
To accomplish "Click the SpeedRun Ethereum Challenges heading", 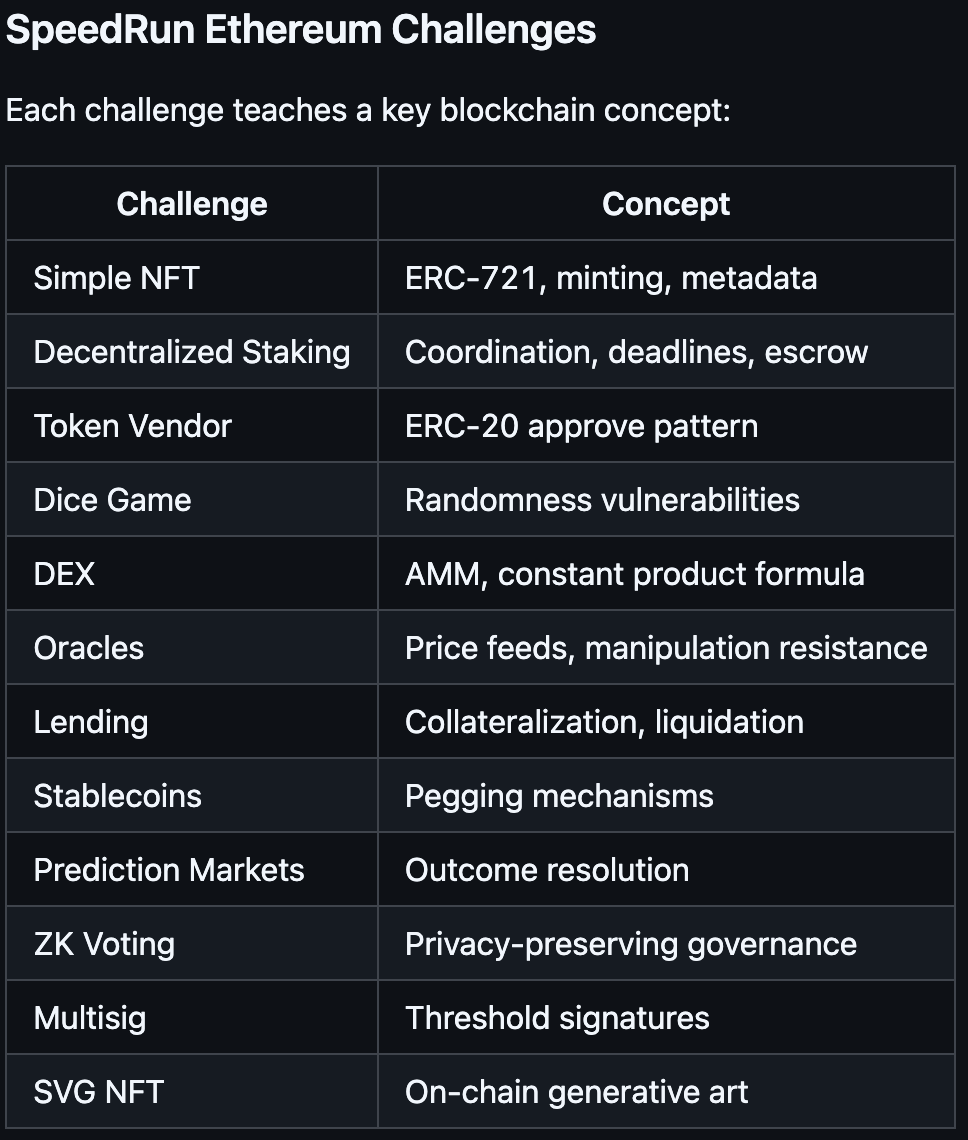I will pyautogui.click(x=301, y=31).
